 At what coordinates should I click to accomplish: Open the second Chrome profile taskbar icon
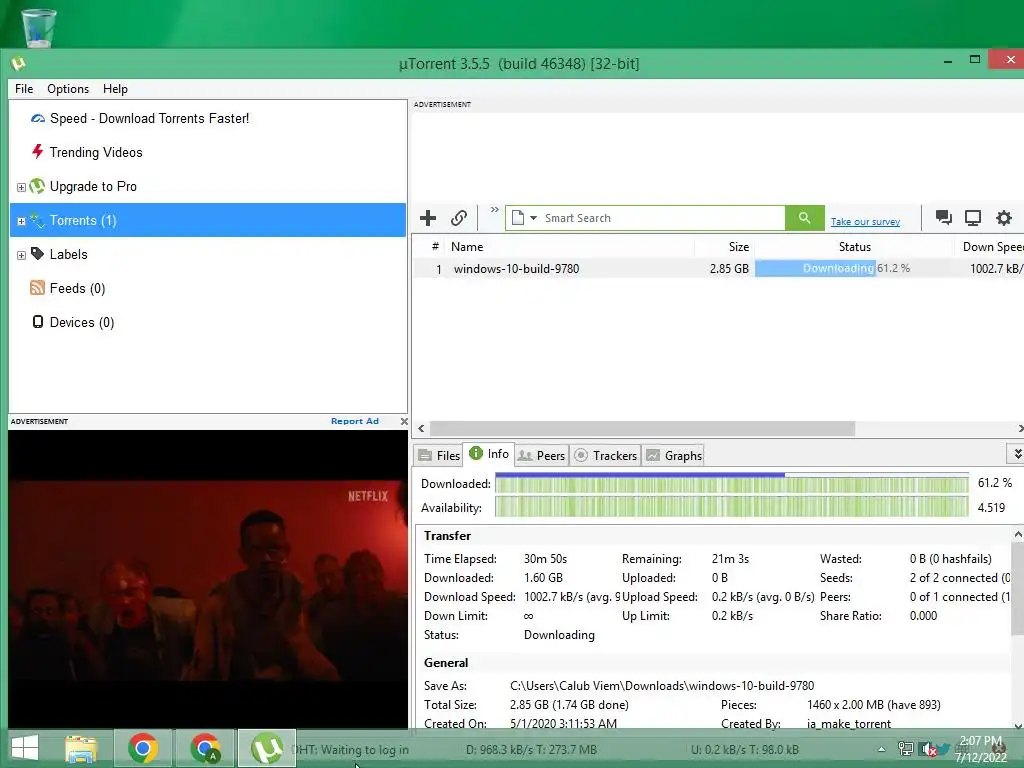coord(205,748)
